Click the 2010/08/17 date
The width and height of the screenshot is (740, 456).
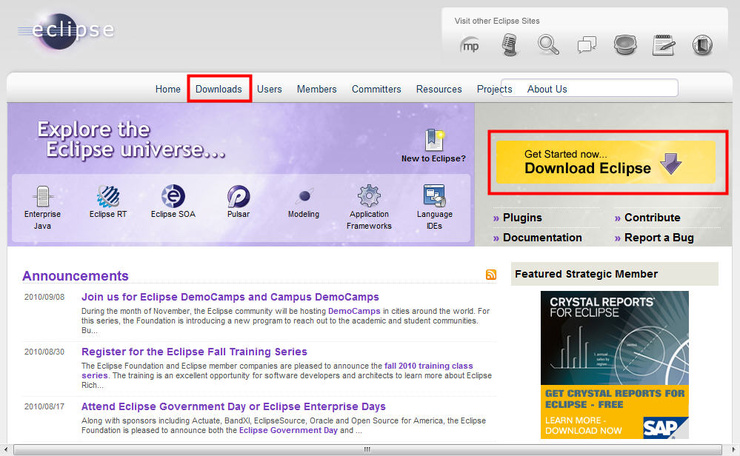44,406
